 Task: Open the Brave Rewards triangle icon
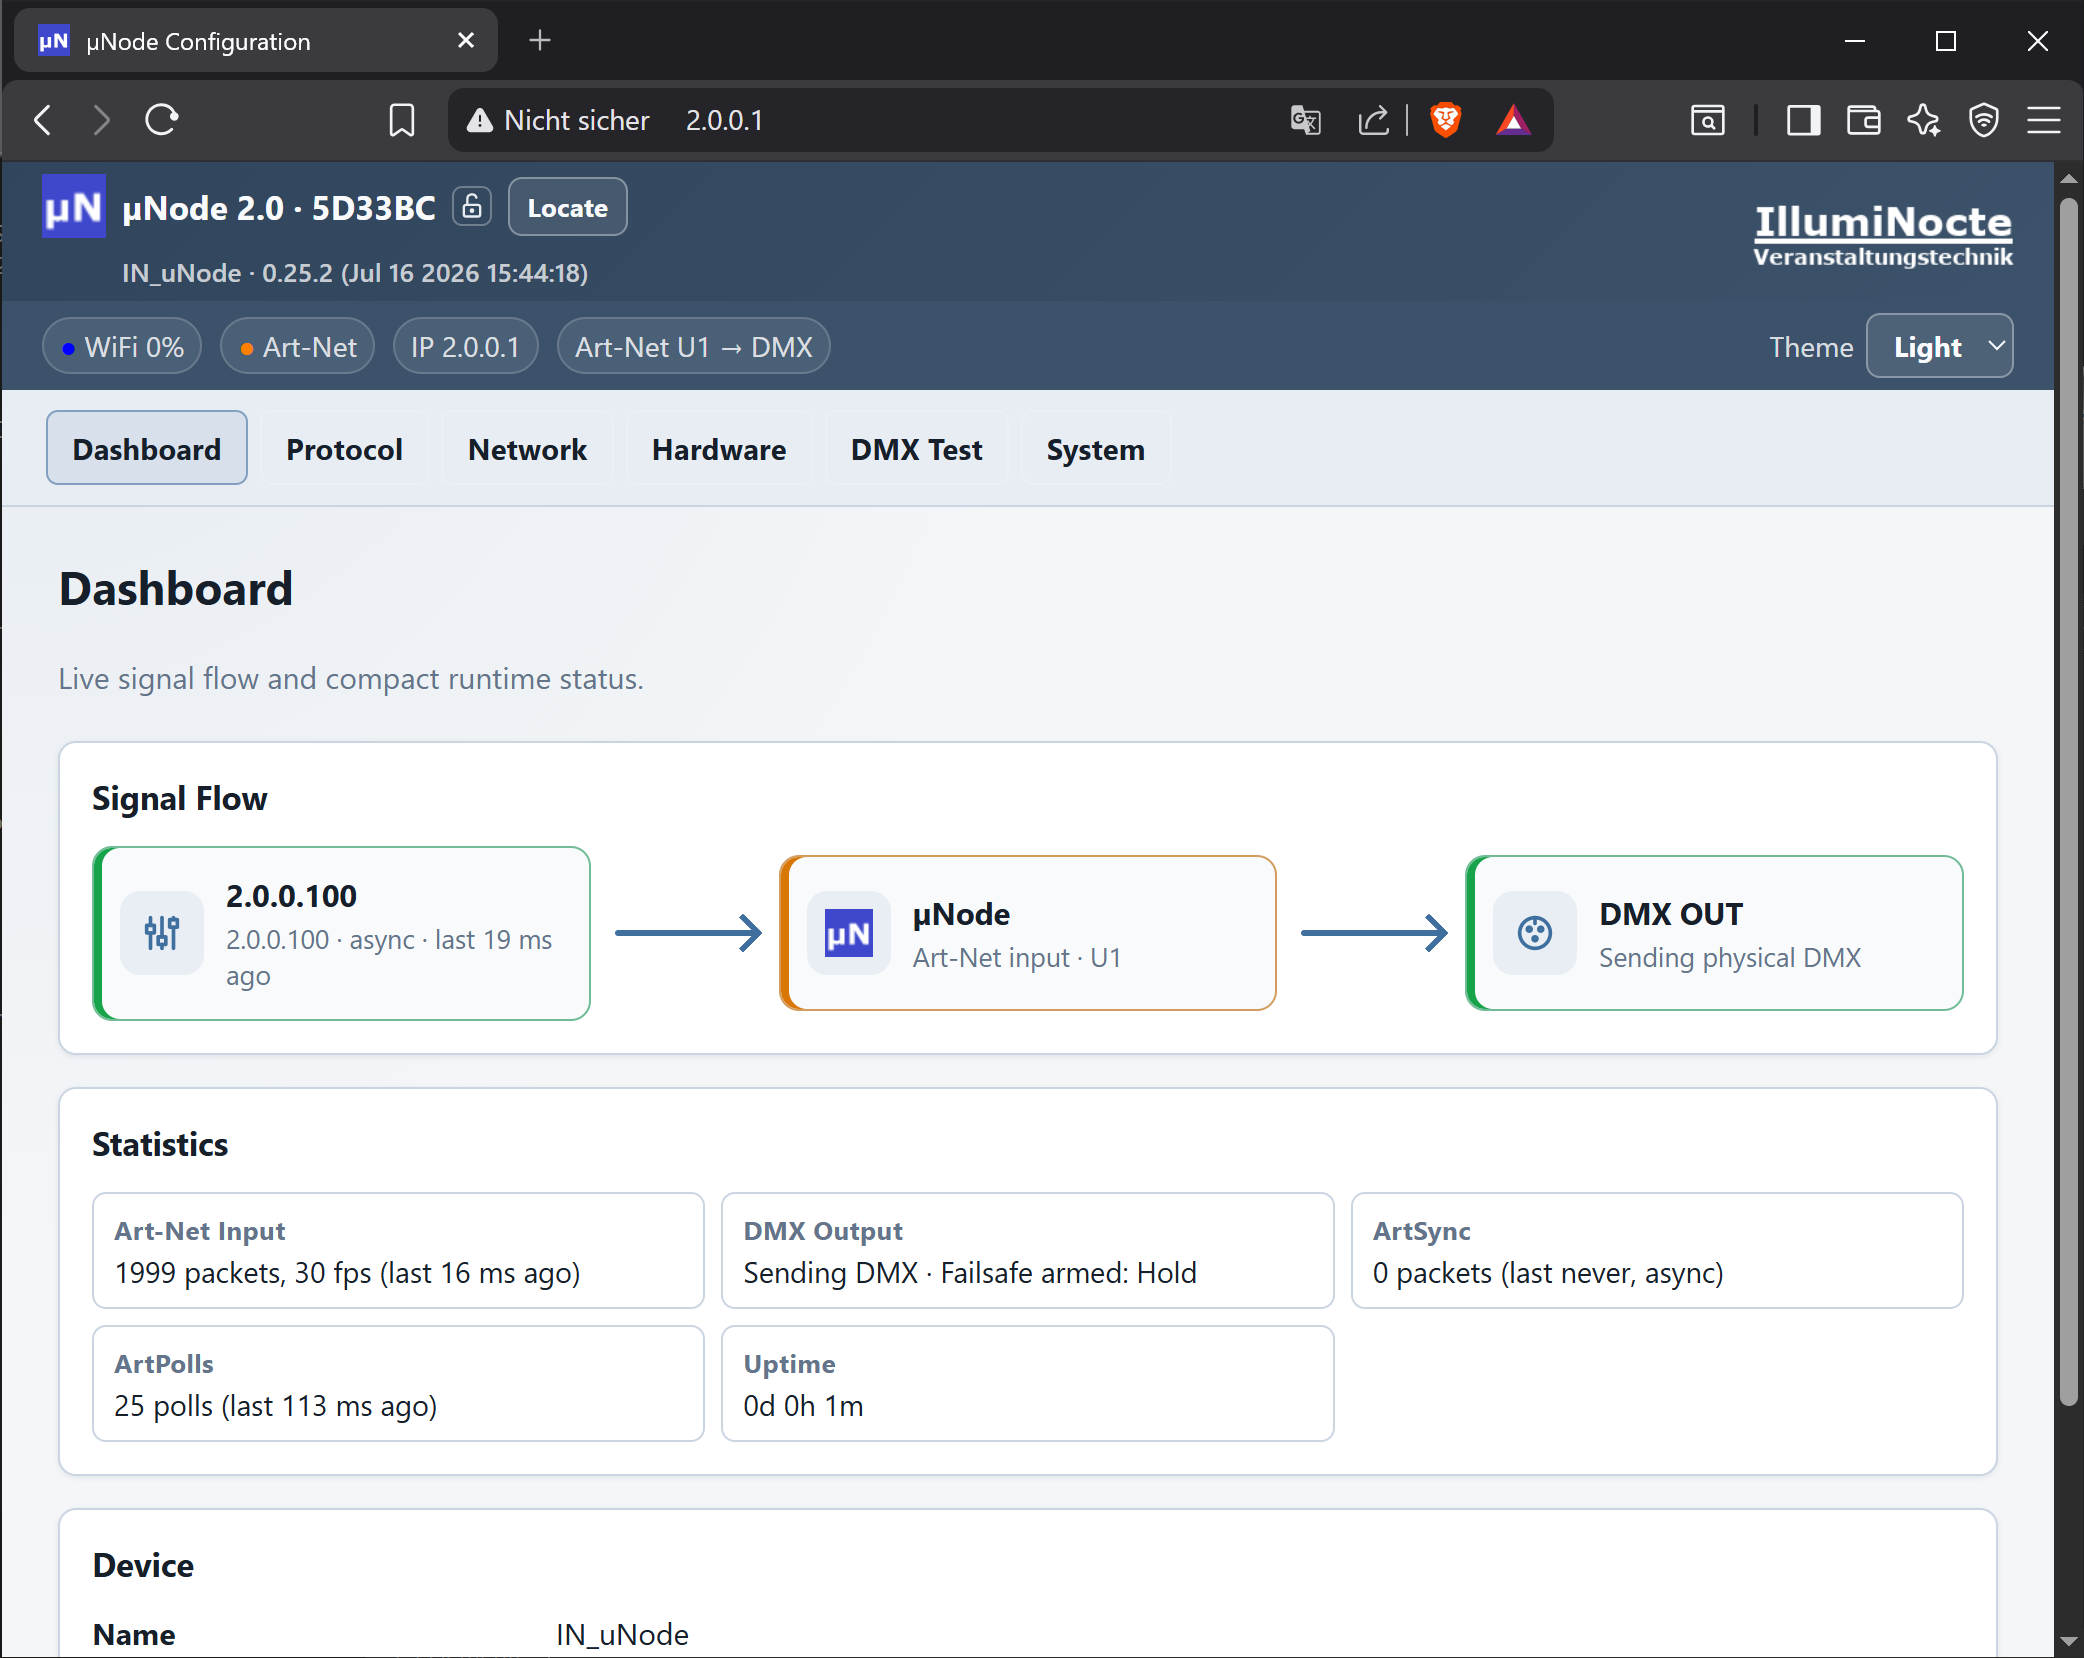click(x=1513, y=120)
